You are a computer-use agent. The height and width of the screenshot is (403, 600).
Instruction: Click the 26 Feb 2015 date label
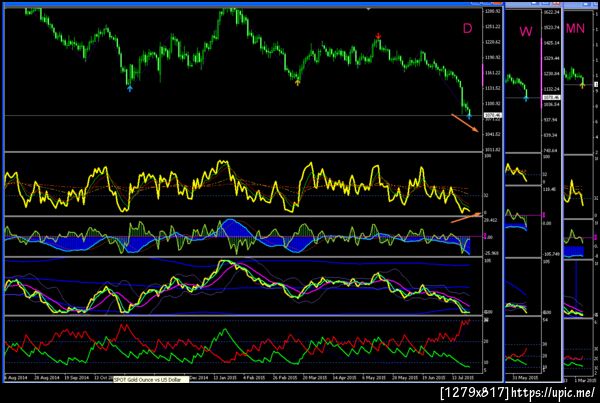click(x=285, y=377)
